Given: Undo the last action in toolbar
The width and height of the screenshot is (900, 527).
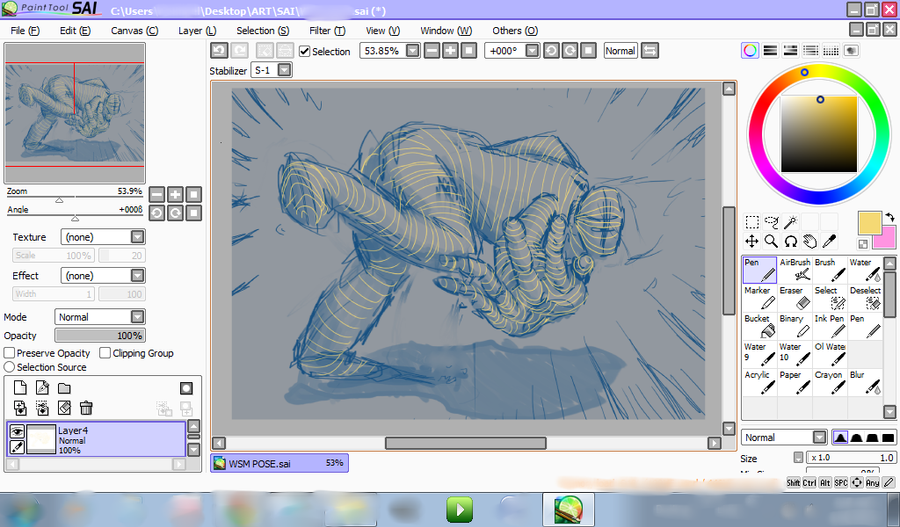Looking at the screenshot, I should coord(219,51).
